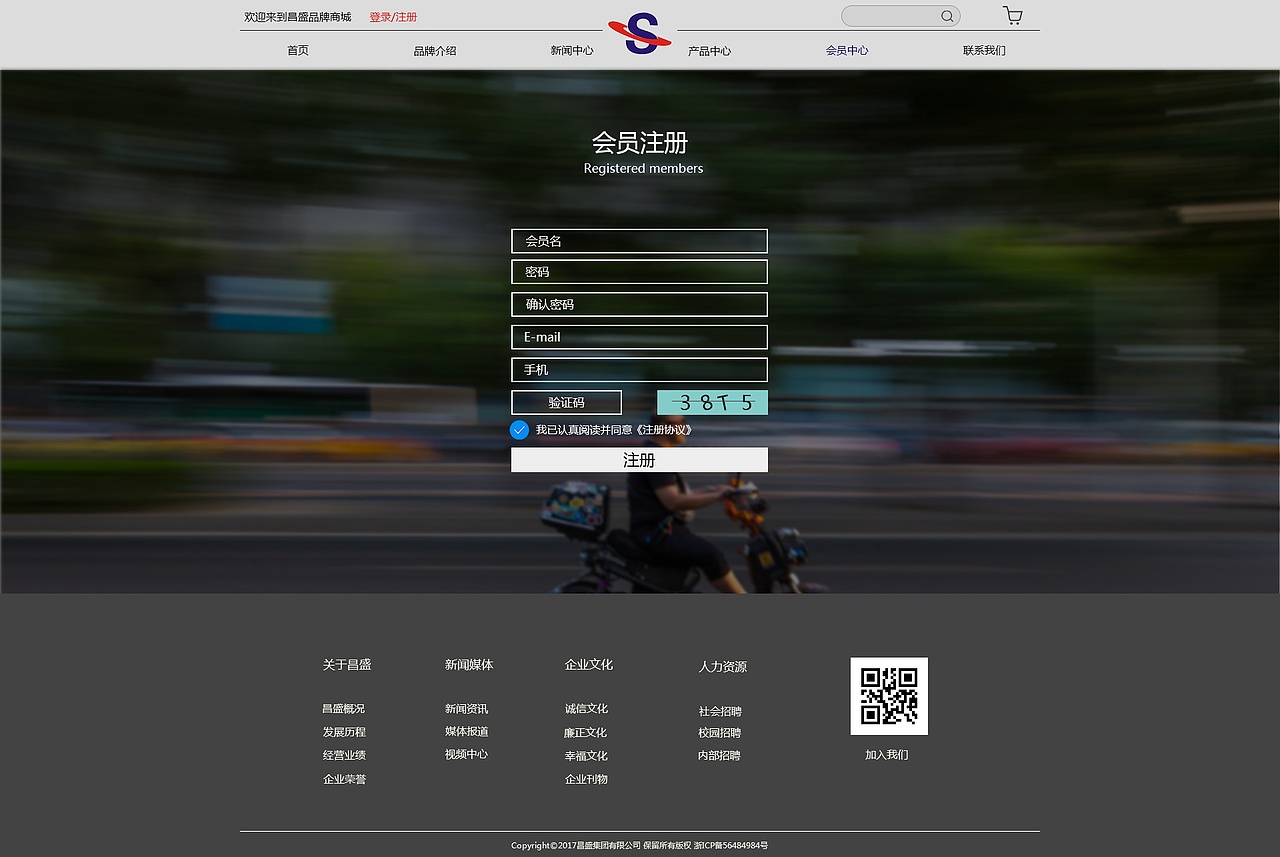
Task: Click the 会员注册 page title
Action: [640, 142]
